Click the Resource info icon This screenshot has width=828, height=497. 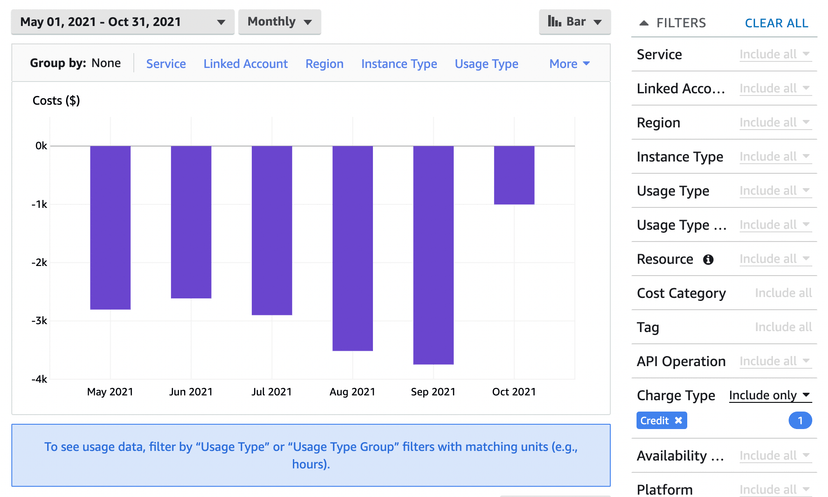tap(708, 260)
